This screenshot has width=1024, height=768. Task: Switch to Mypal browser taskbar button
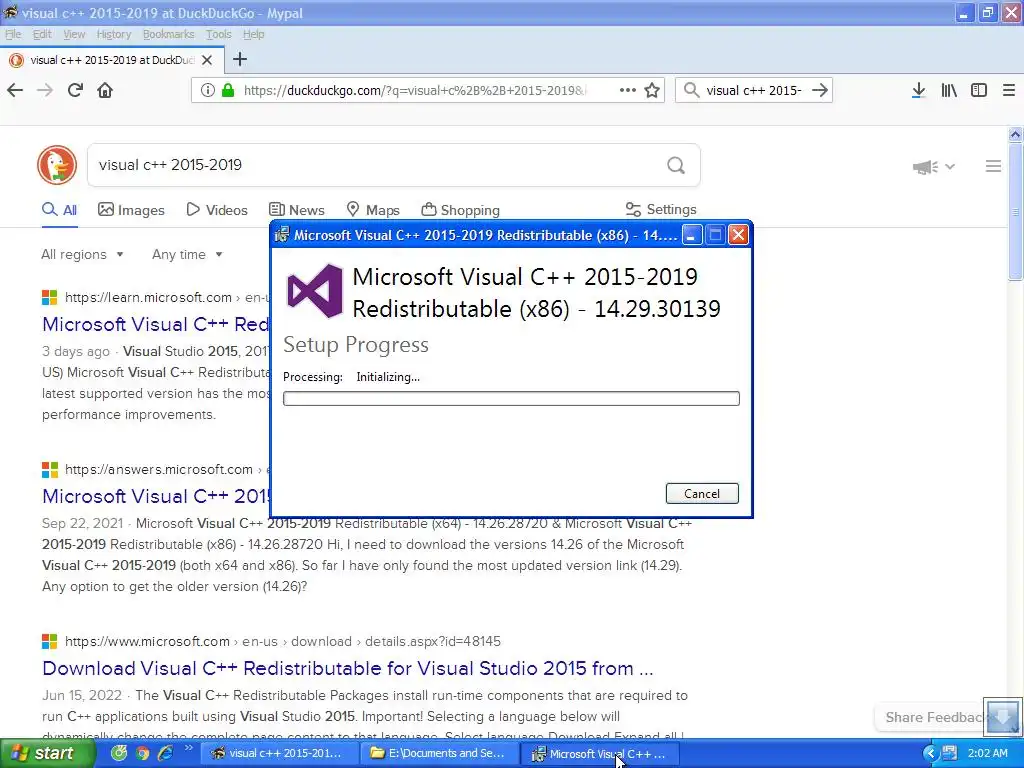click(280, 754)
